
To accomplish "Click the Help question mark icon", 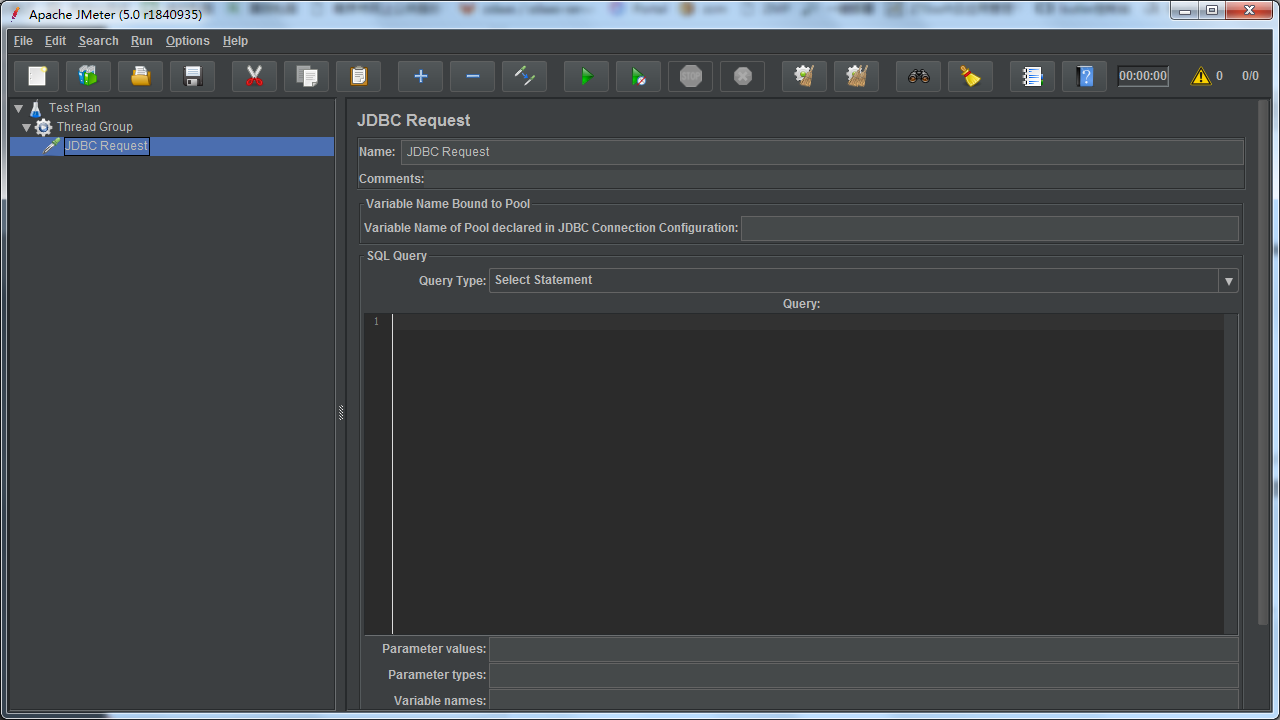I will 1085,76.
